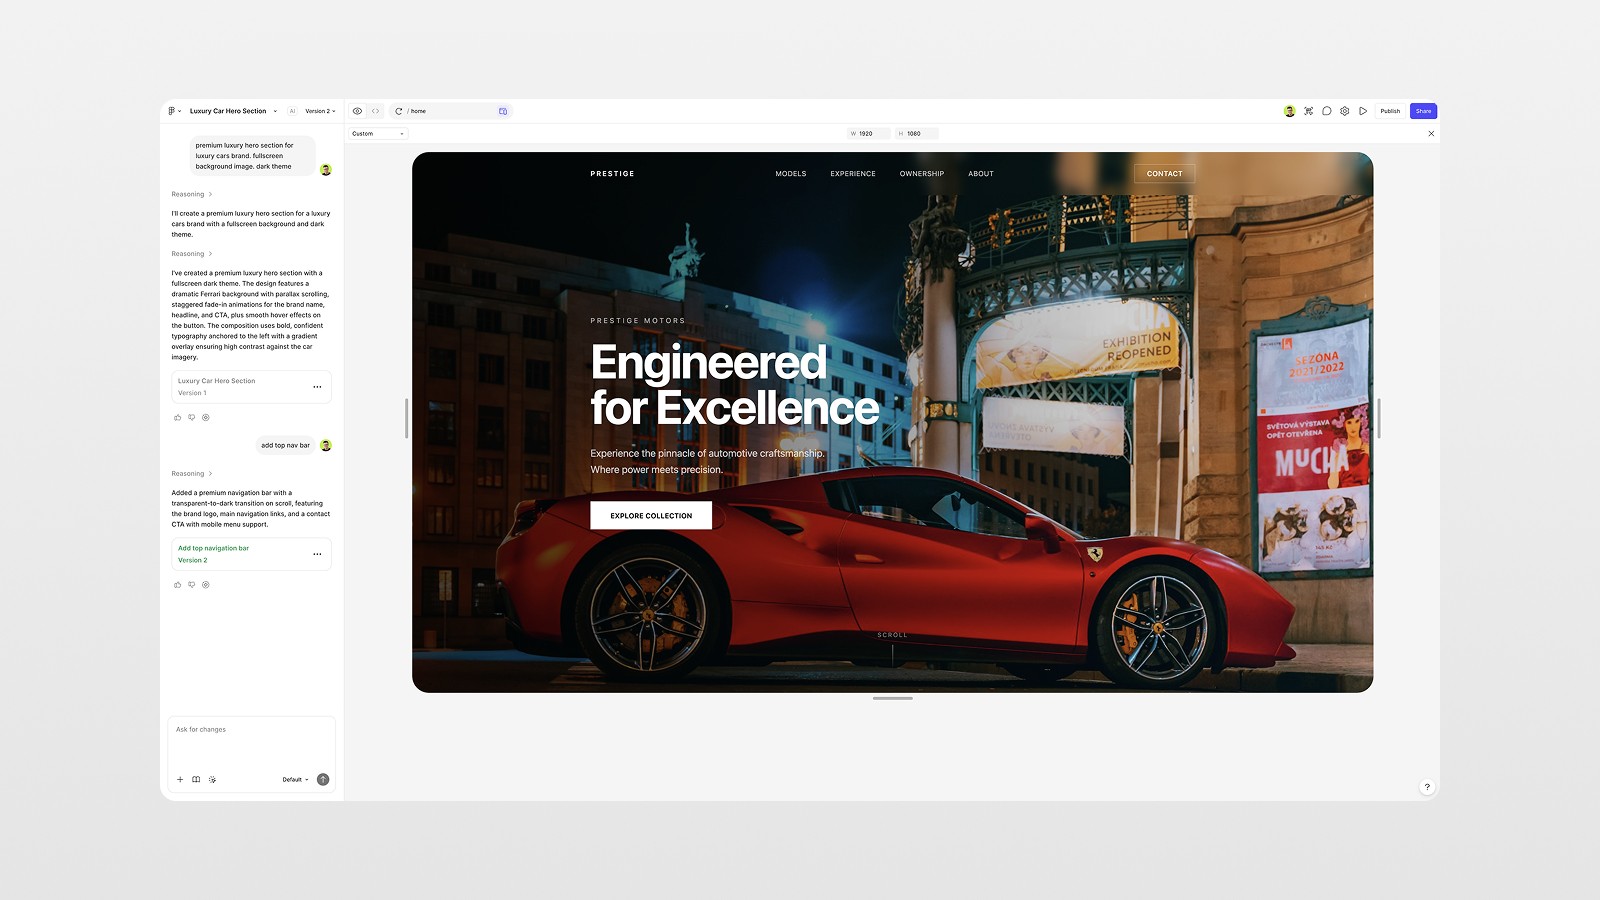Click the target icon under the Version 2 card
The width and height of the screenshot is (1600, 900).
tap(206, 585)
